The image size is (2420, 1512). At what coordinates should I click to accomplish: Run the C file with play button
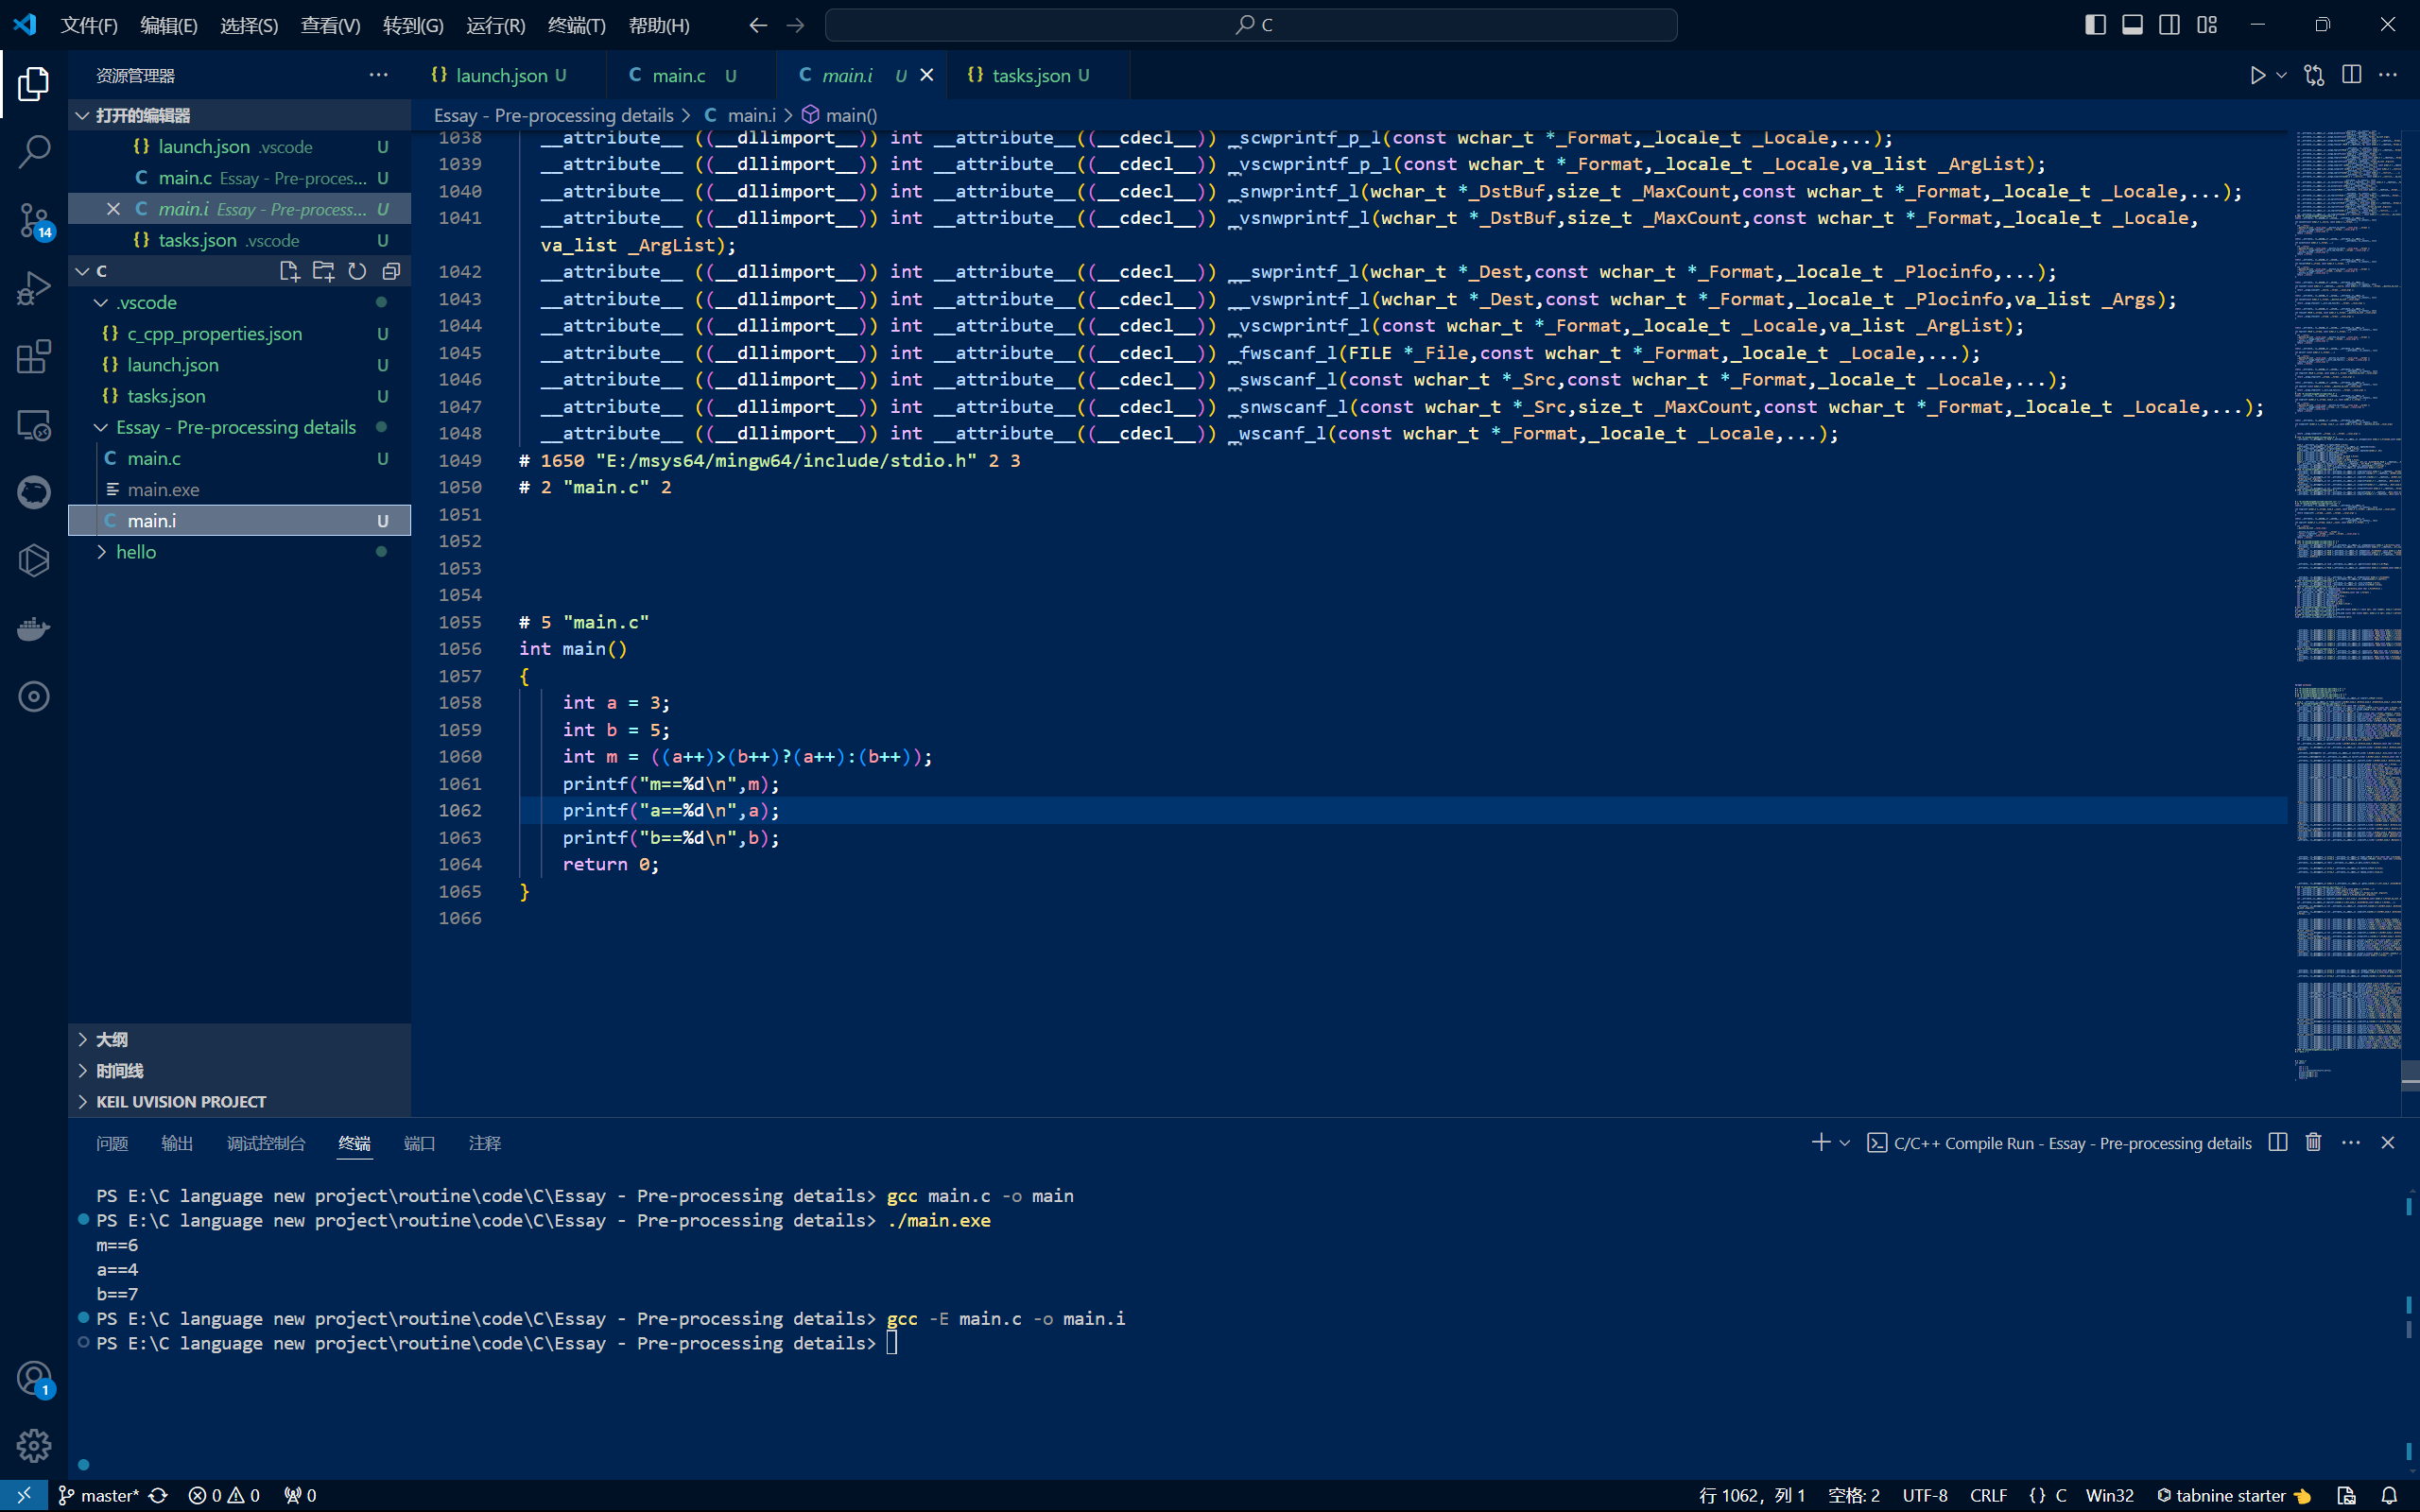pyautogui.click(x=2257, y=75)
